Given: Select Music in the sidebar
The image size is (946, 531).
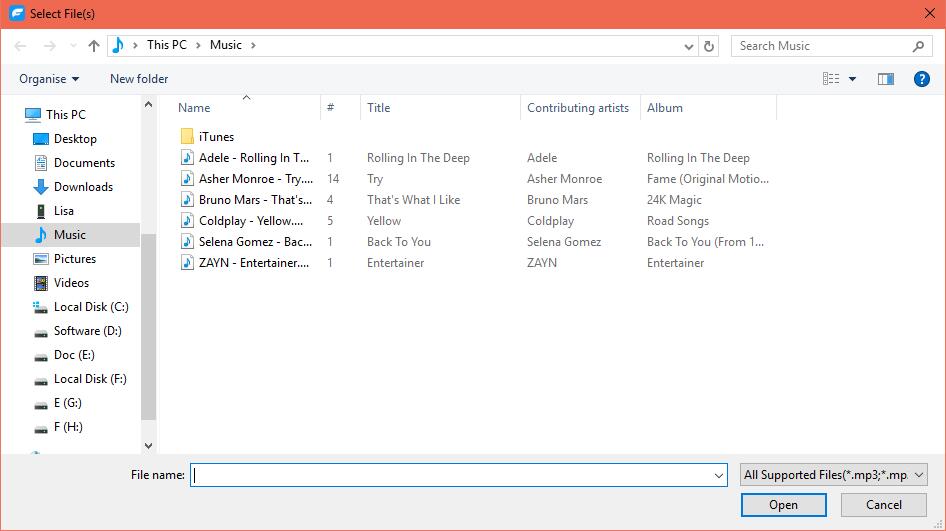Looking at the screenshot, I should pyautogui.click(x=71, y=235).
